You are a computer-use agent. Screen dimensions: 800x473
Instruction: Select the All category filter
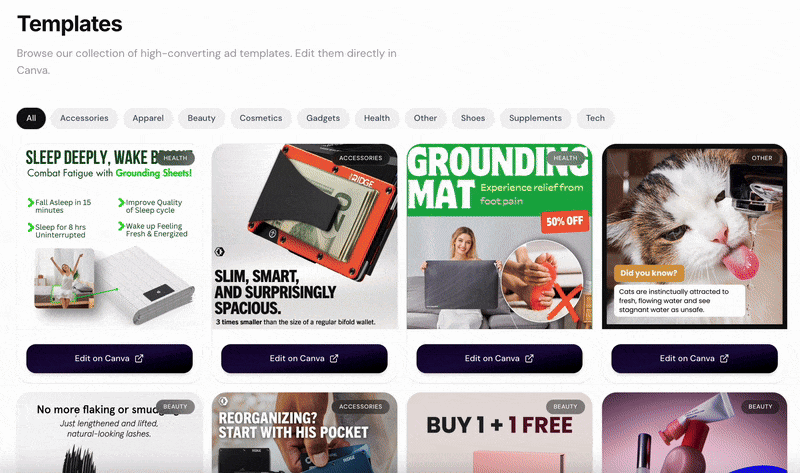[31, 118]
